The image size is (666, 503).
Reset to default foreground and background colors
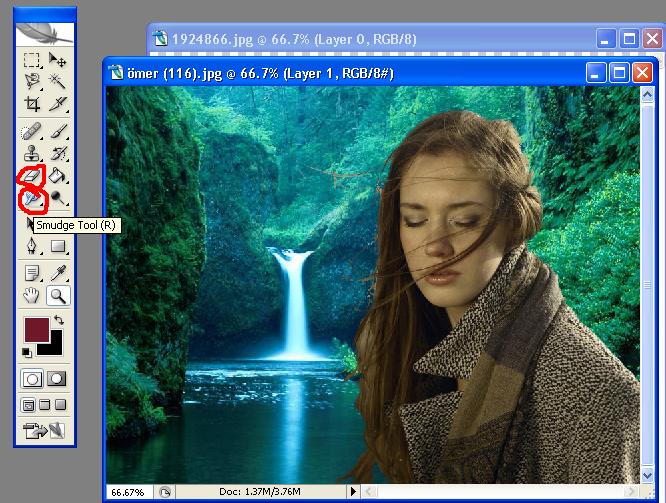(x=26, y=352)
